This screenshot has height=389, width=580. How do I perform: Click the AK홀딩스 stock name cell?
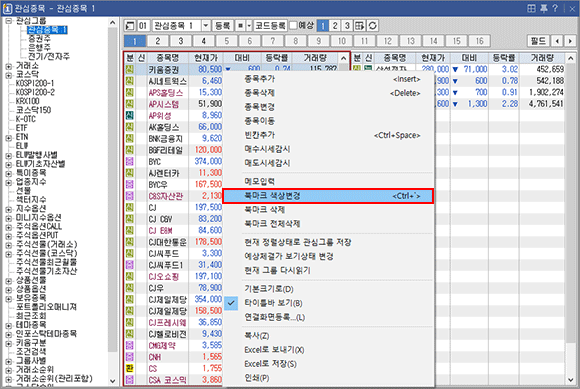168,127
